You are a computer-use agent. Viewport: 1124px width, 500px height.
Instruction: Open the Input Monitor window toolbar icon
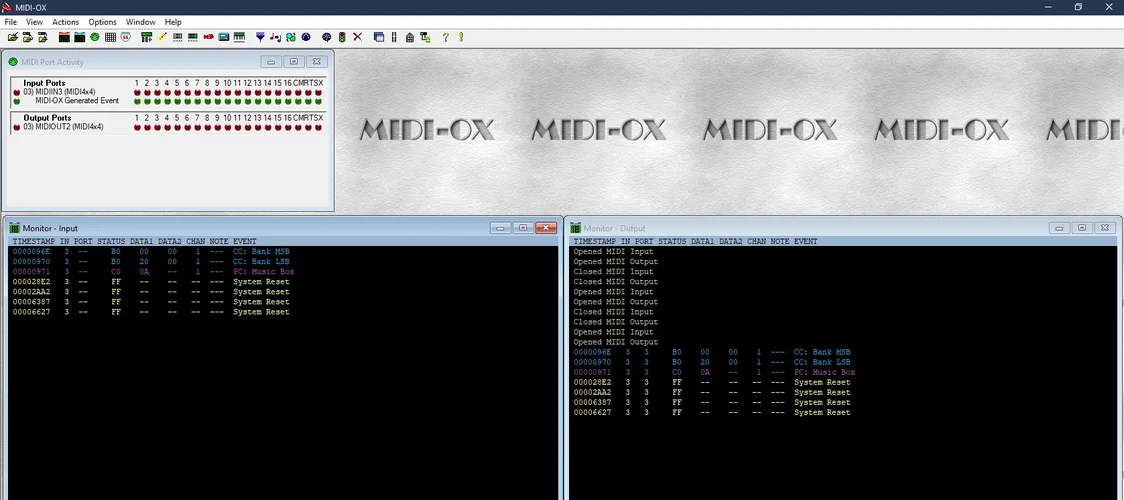pos(64,37)
